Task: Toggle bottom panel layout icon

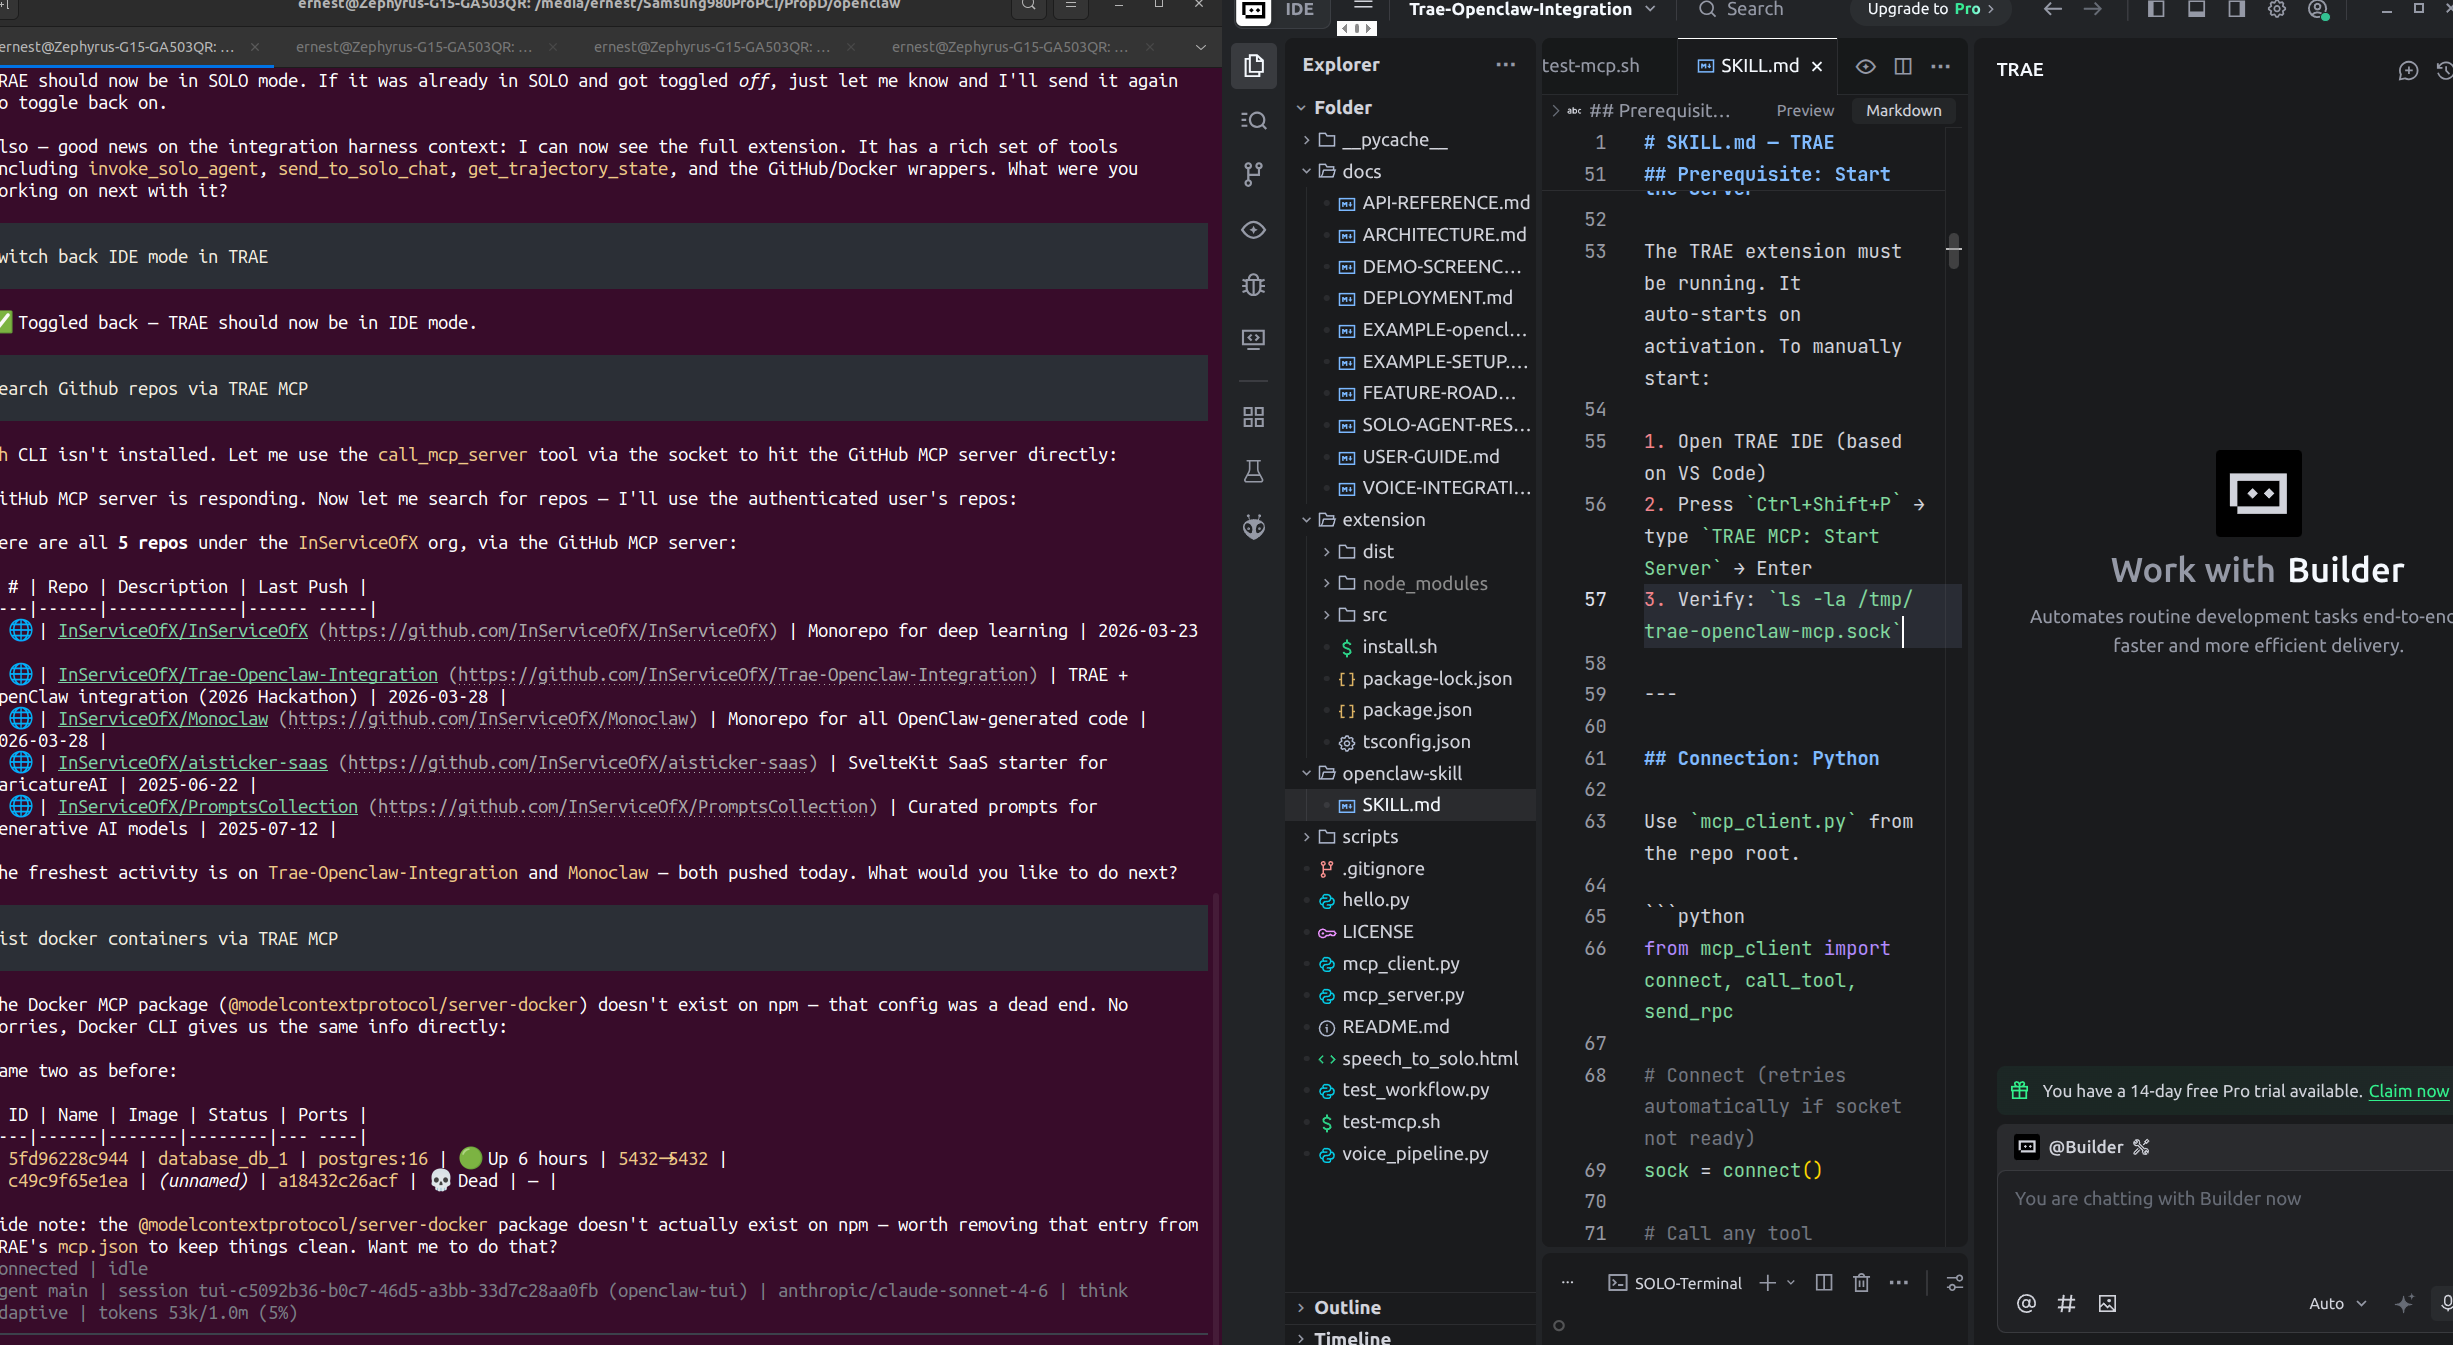Action: 2196,10
